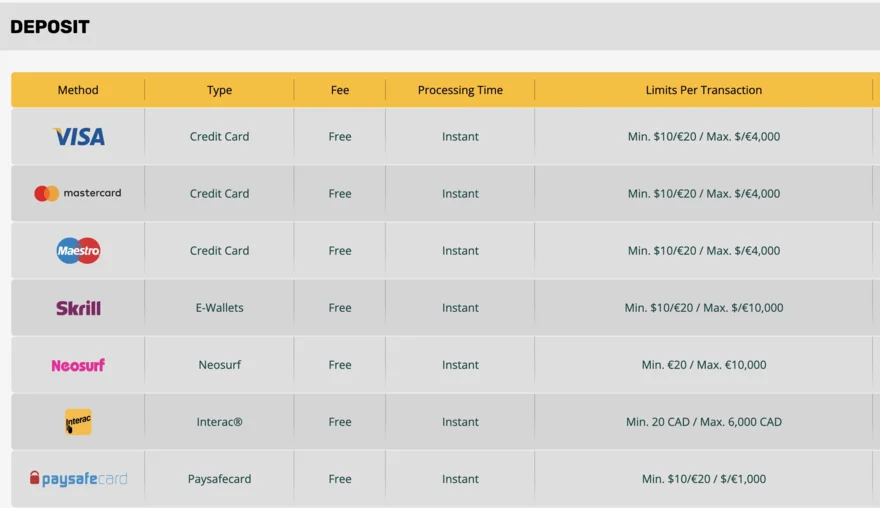
Task: Click the Interac logo
Action: (78, 422)
